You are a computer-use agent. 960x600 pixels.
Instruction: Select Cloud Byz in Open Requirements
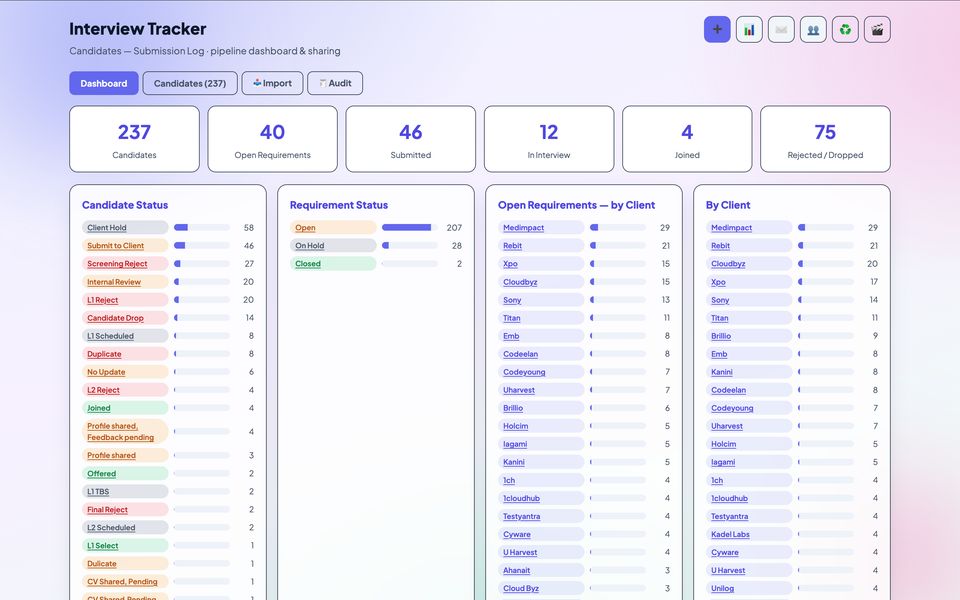[541, 588]
